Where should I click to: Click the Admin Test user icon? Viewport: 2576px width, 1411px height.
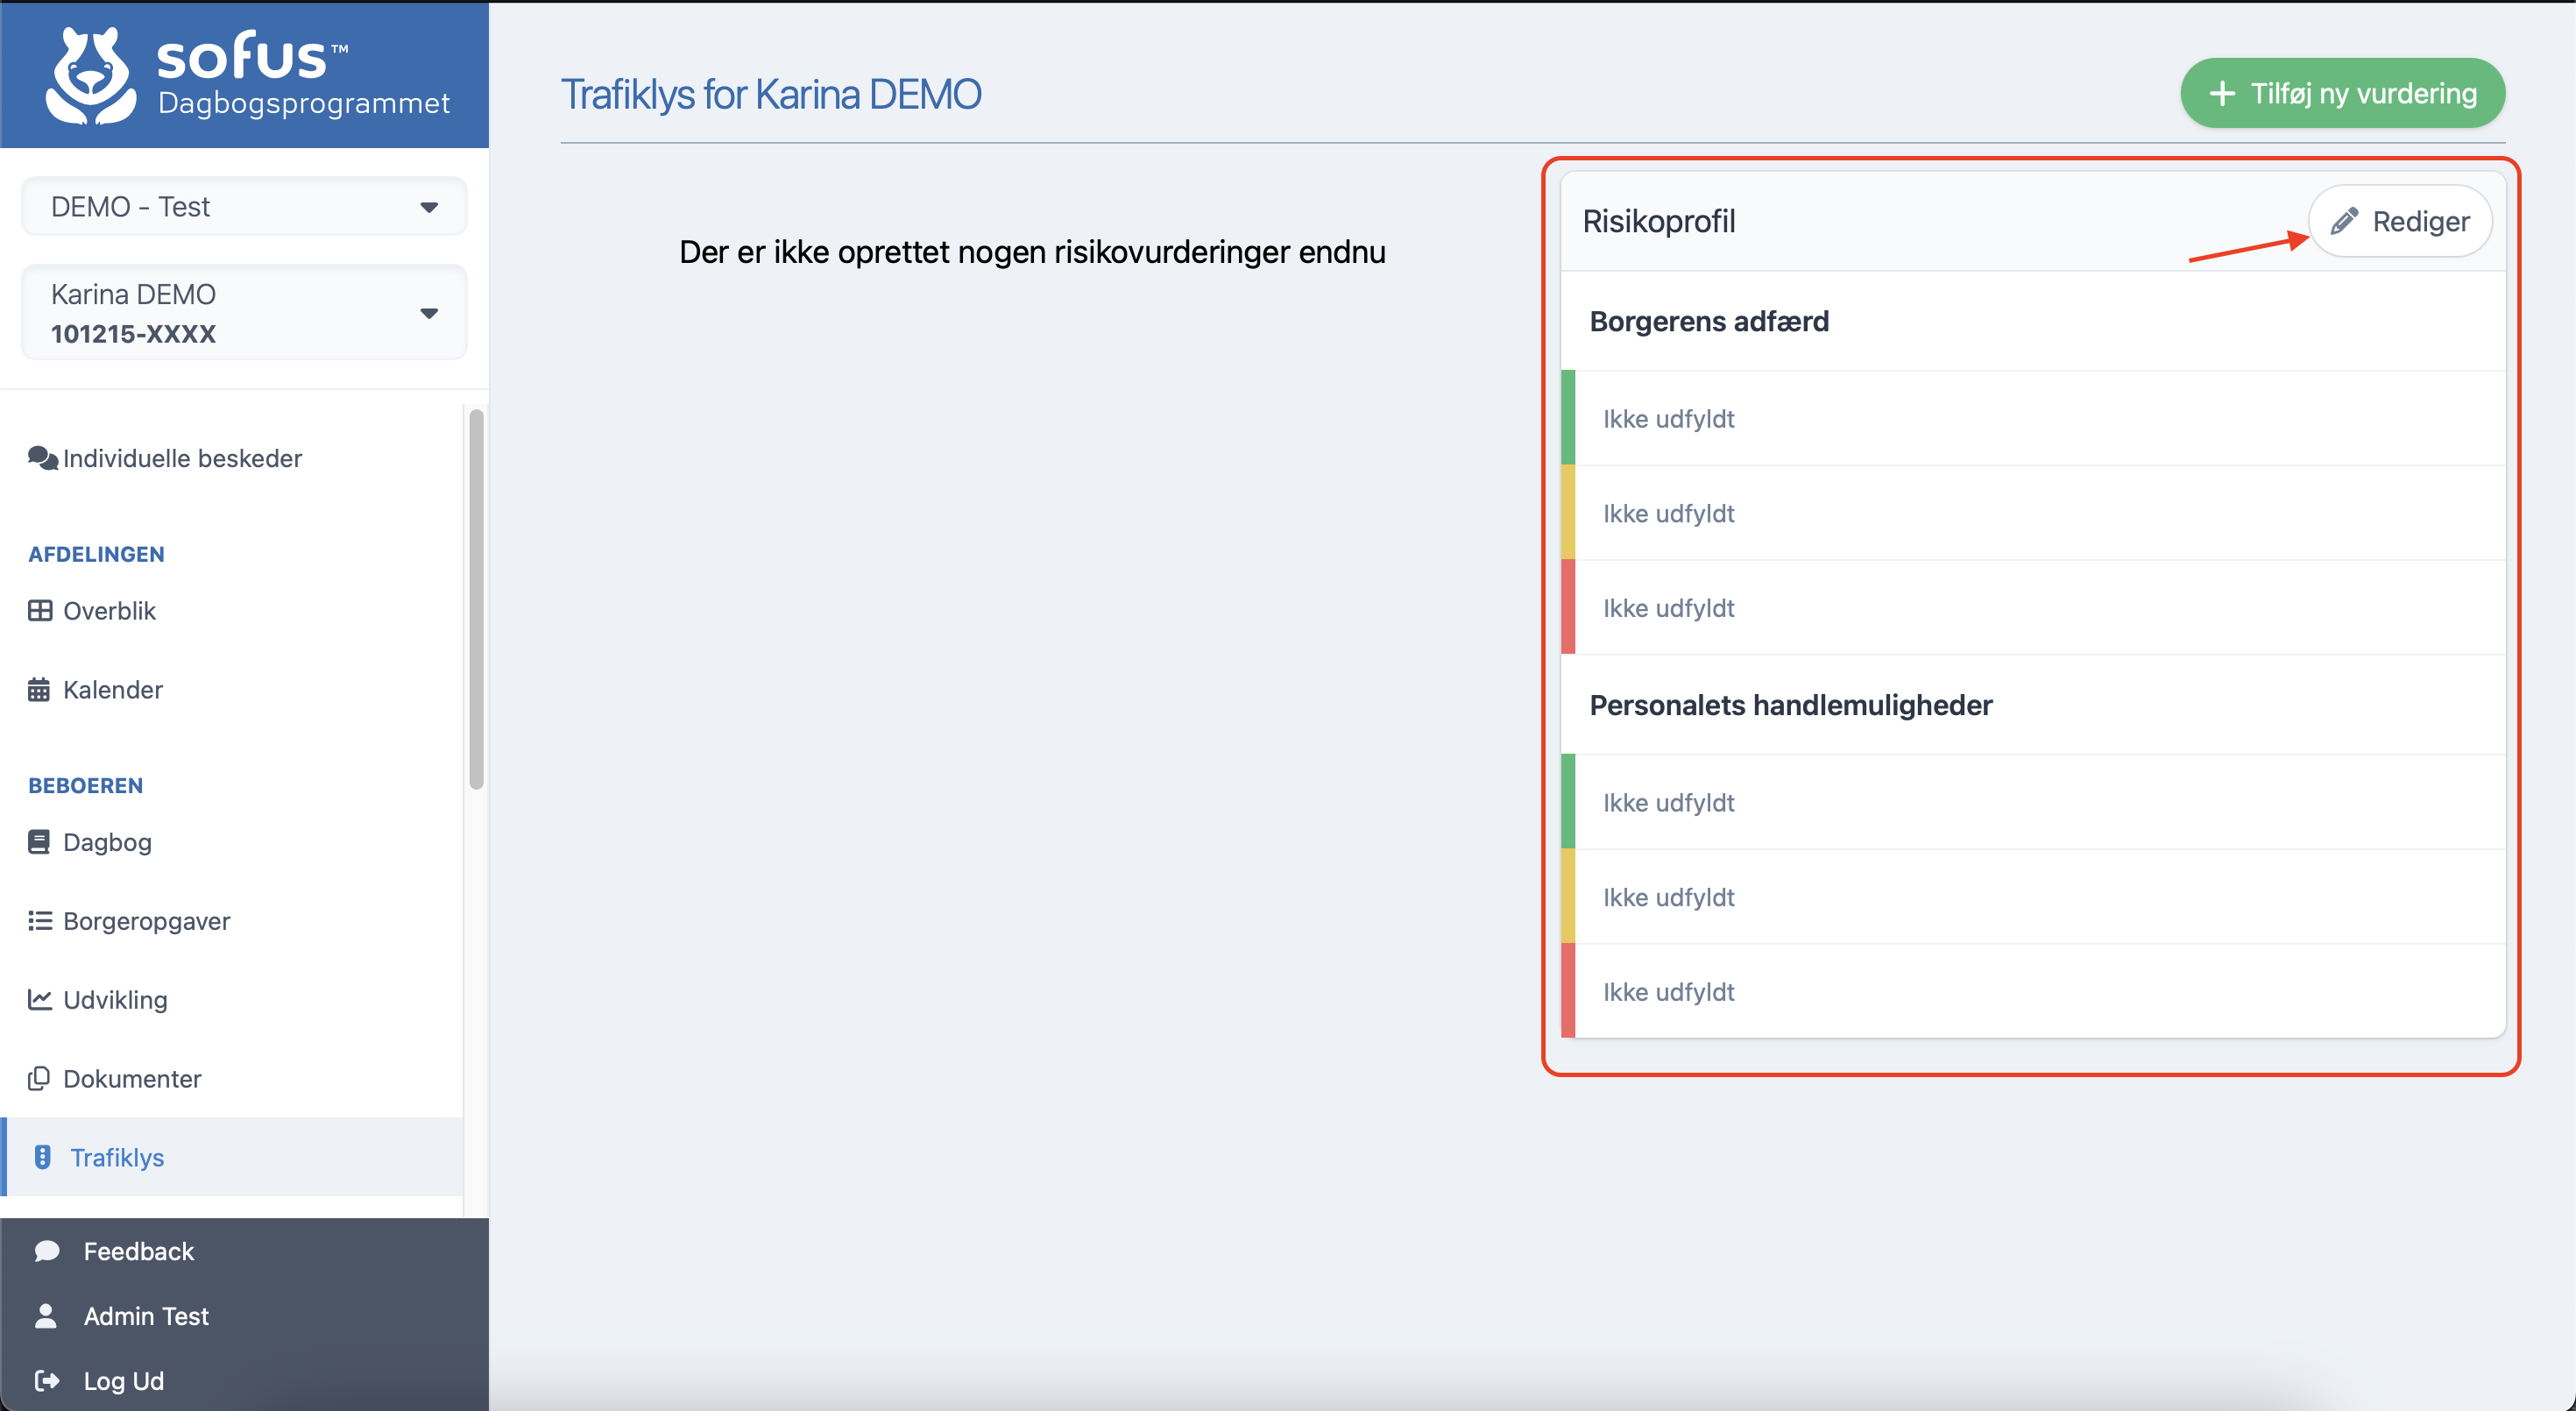tap(46, 1315)
